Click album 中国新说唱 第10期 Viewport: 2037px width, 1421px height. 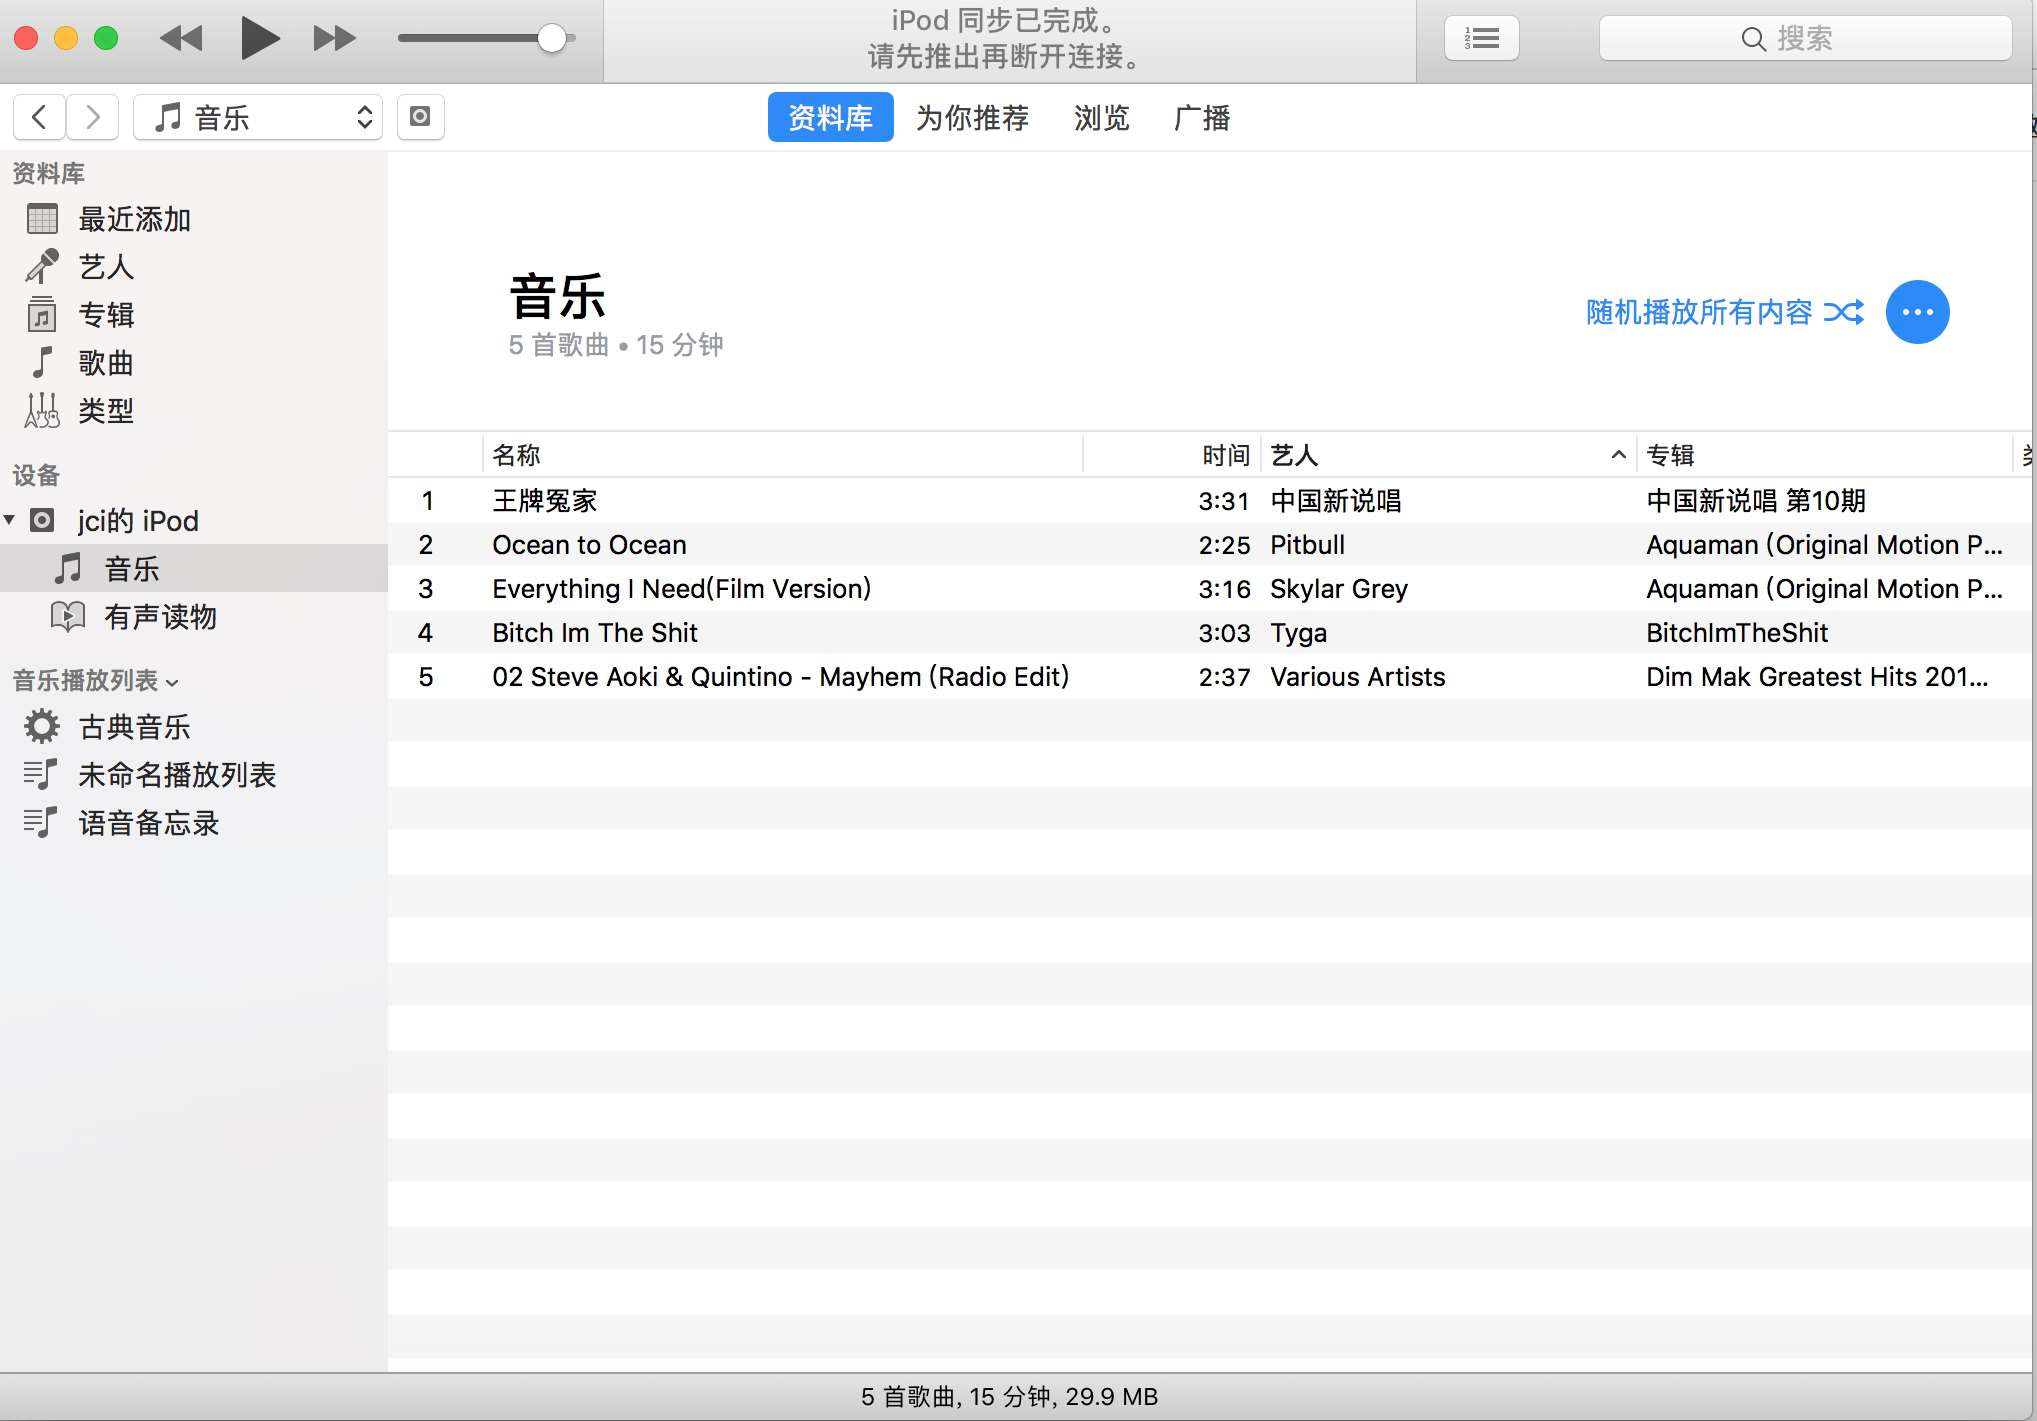tap(1756, 500)
